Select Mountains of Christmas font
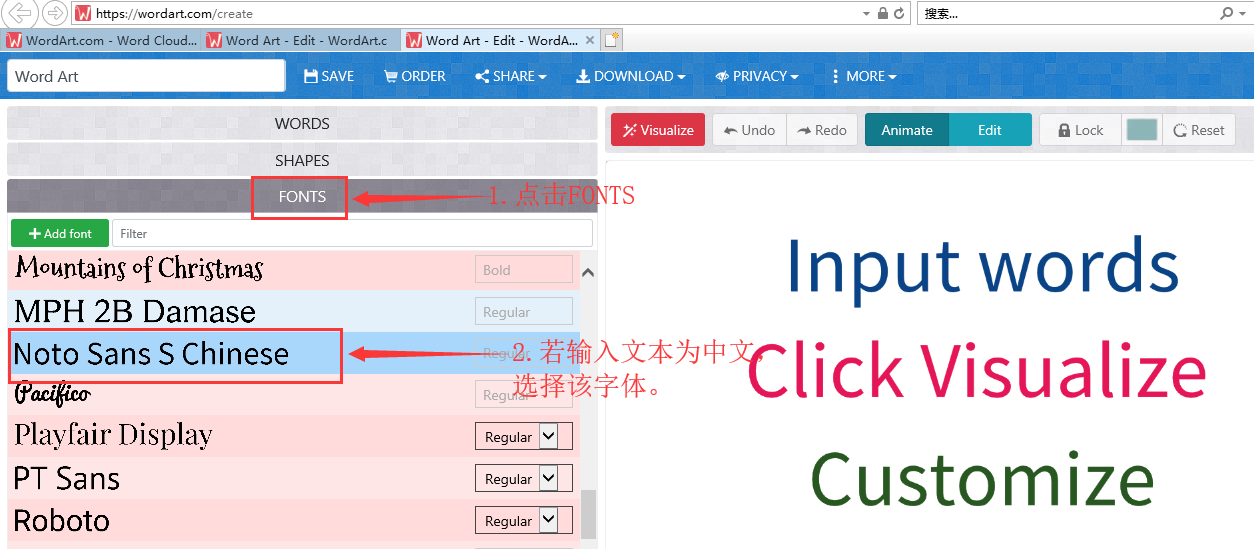This screenshot has height=549, width=1254. (139, 269)
